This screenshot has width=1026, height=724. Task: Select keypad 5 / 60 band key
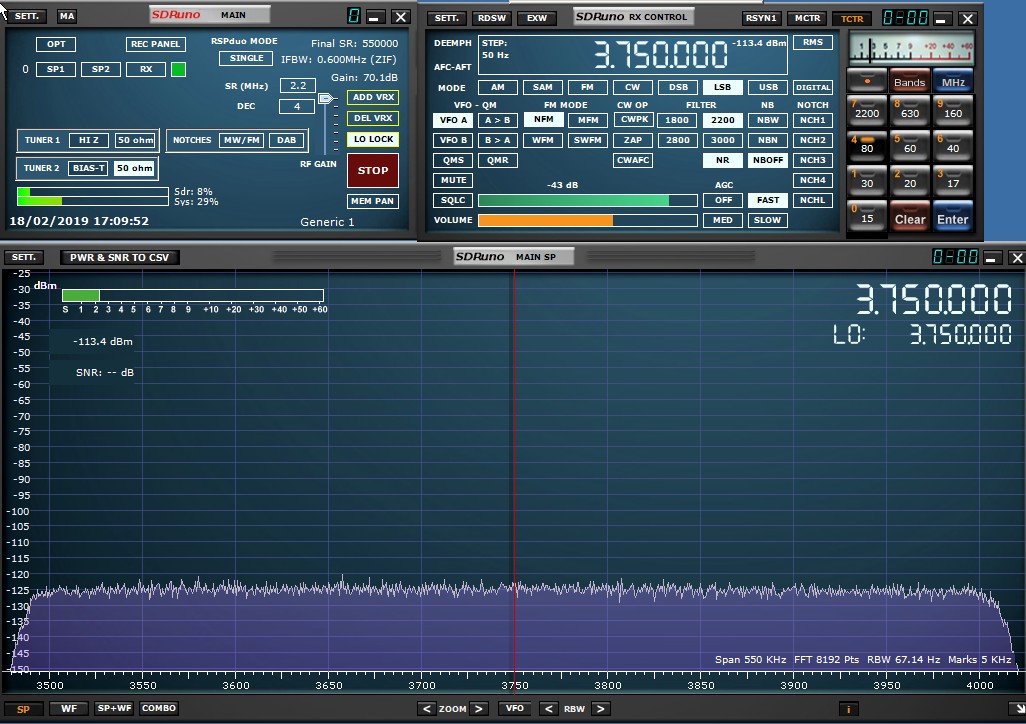910,145
